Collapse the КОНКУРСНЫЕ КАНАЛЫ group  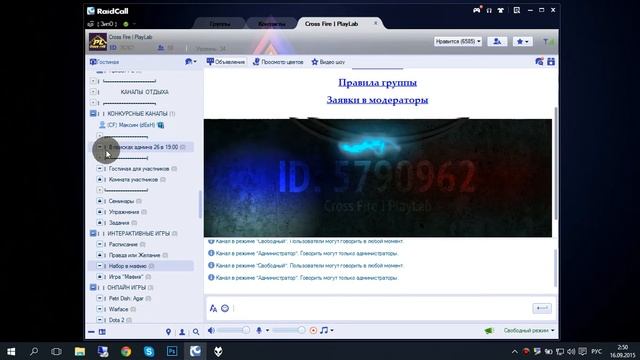93,113
